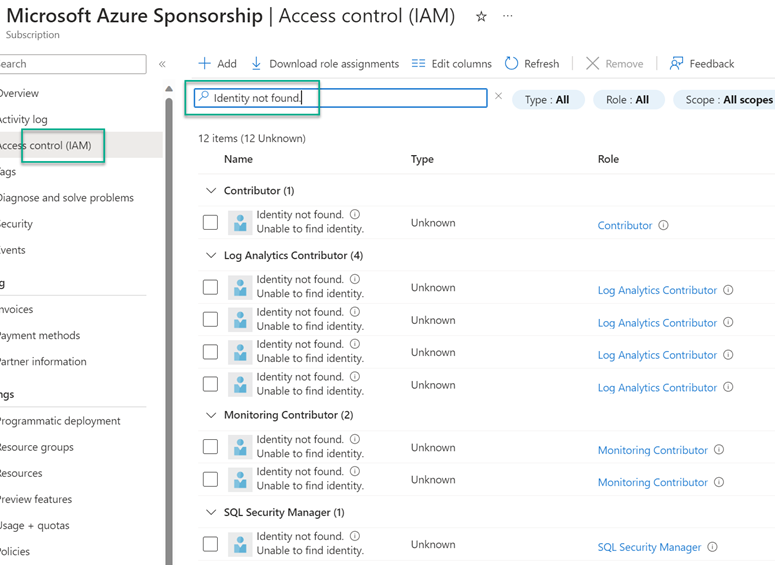Collapse Monitoring Contributor (2) group

coord(210,415)
